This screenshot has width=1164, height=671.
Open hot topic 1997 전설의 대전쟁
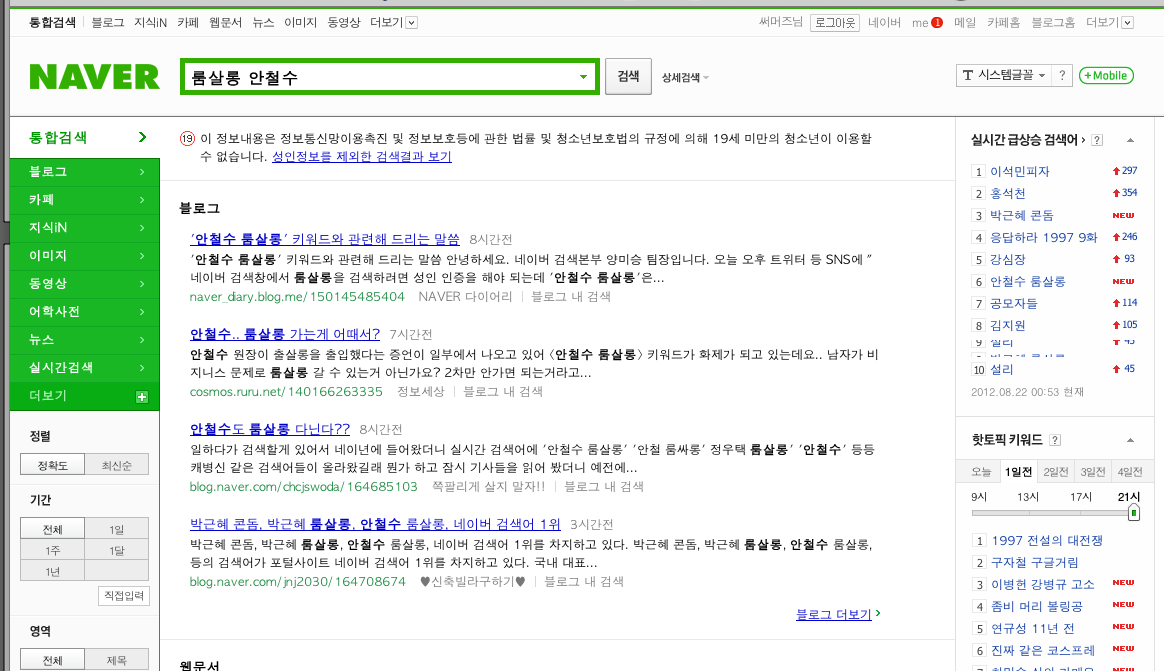pyautogui.click(x=1047, y=540)
